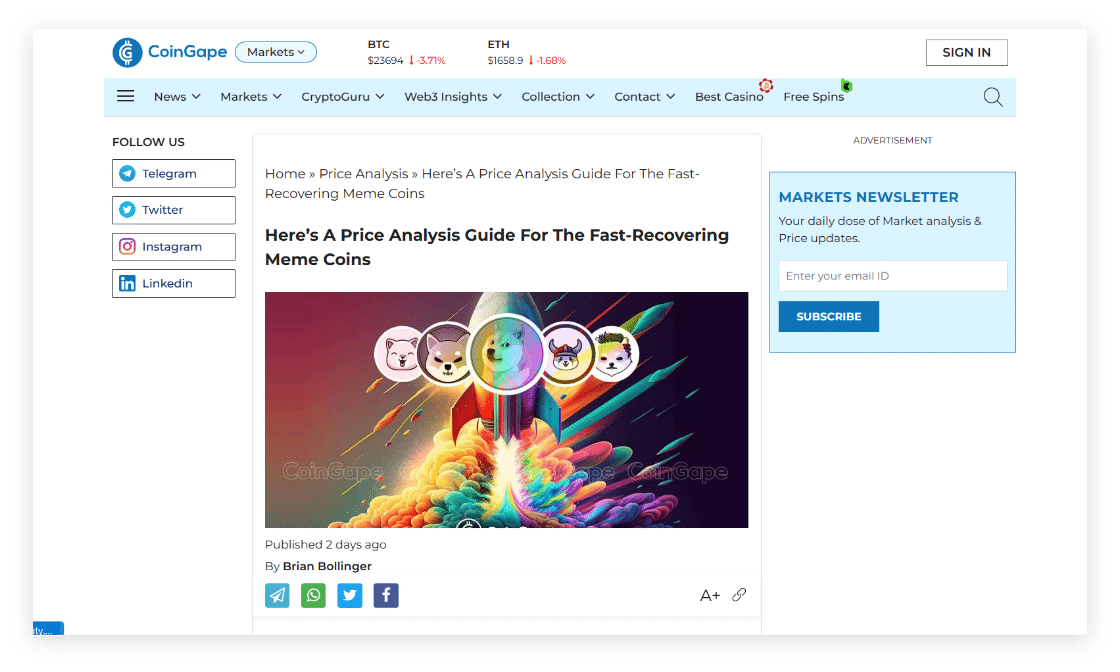Share article via Telegram icon
The width and height of the screenshot is (1120, 672).
pyautogui.click(x=277, y=595)
